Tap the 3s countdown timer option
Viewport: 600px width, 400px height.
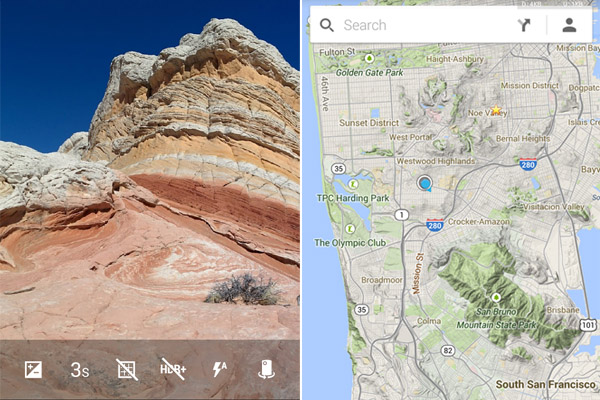[x=80, y=370]
